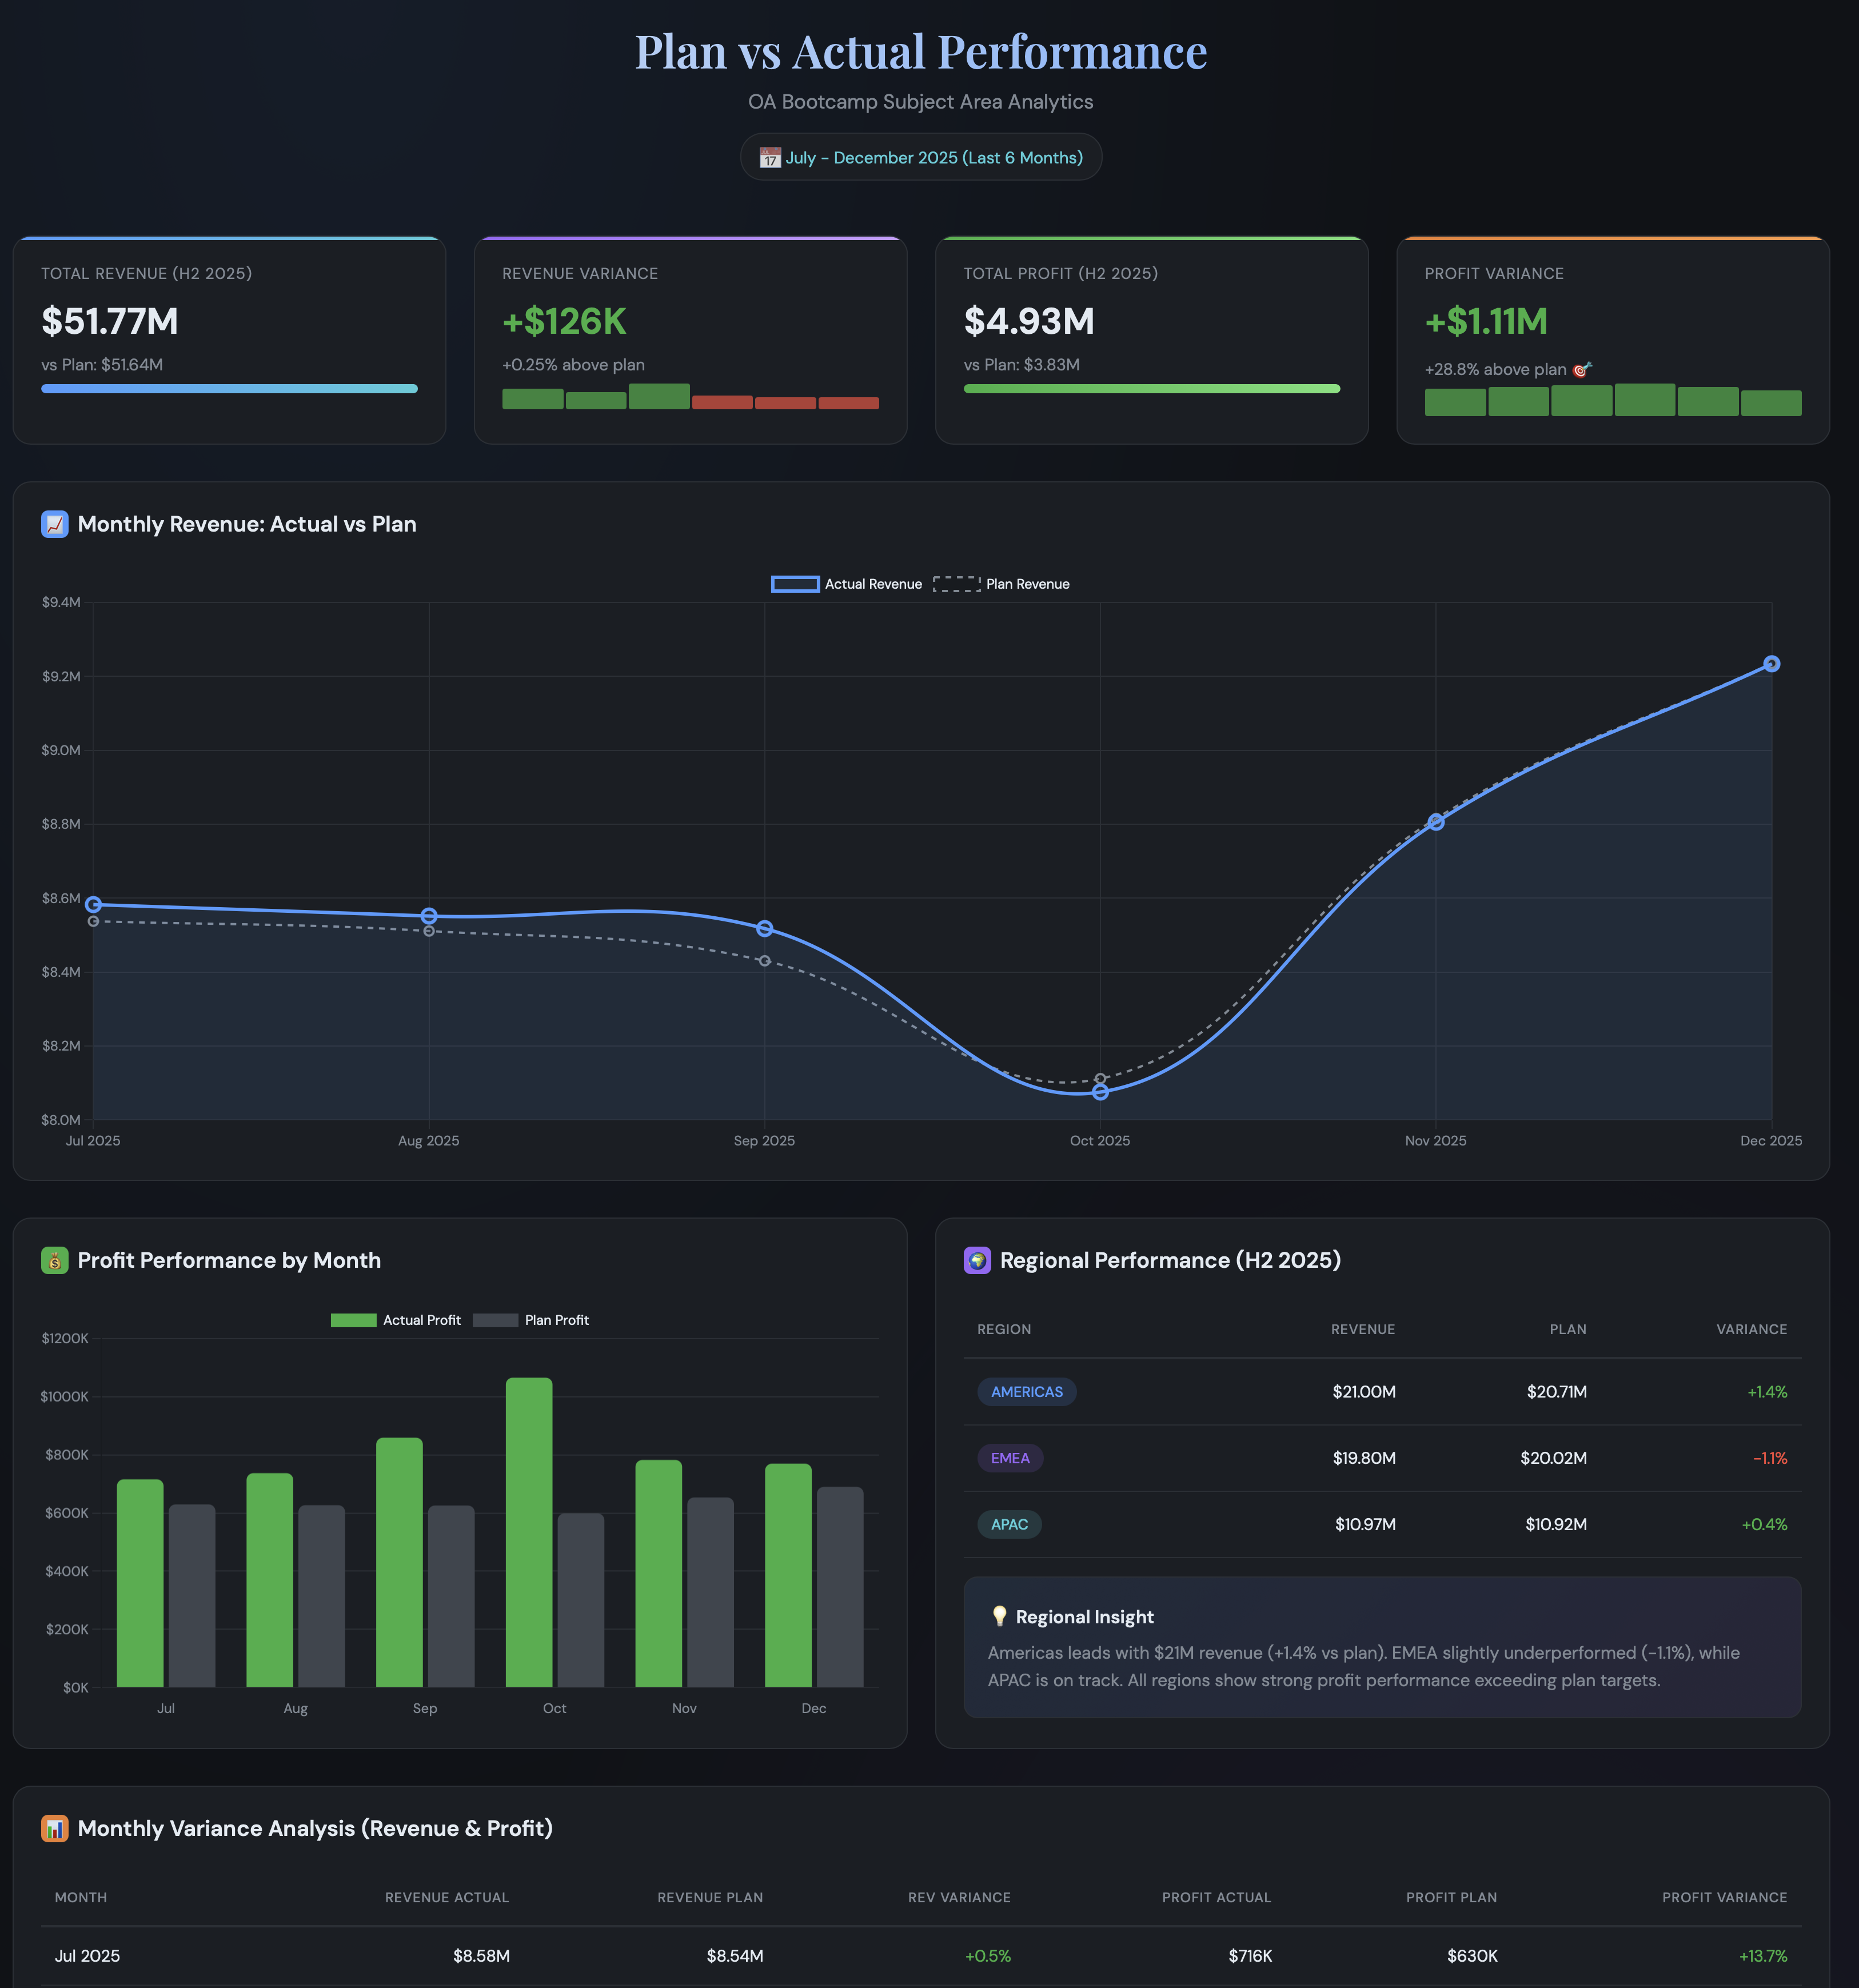Click the bar chart Monthly Variance icon
1859x1988 pixels.
pyautogui.click(x=55, y=1828)
